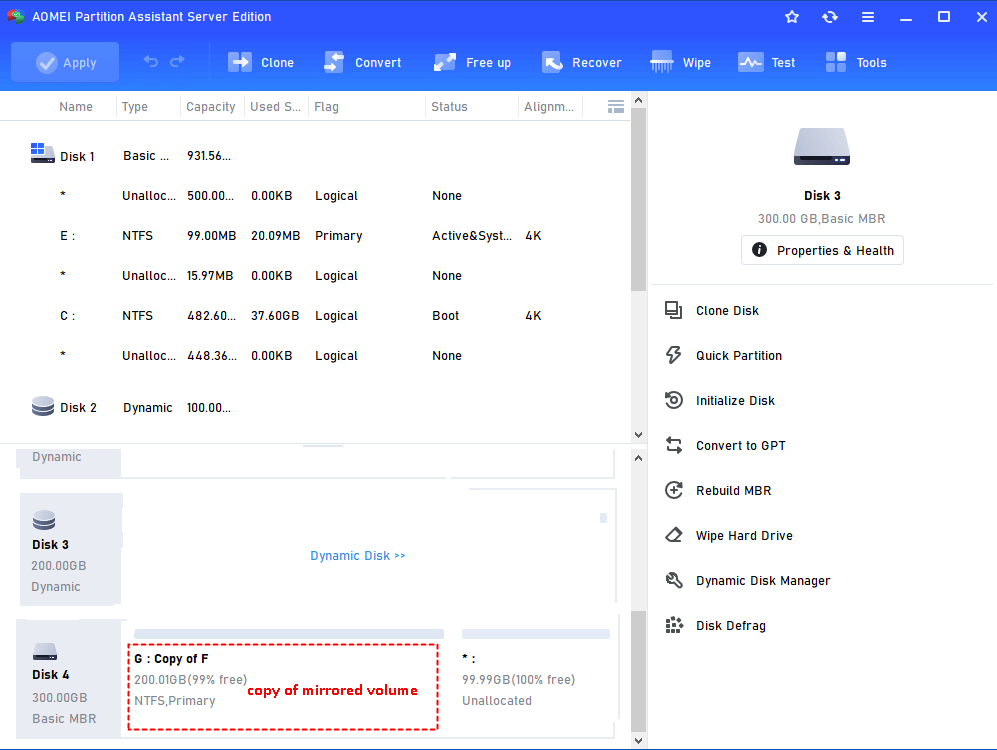The height and width of the screenshot is (750, 997).
Task: Open the Tools menu
Action: click(856, 62)
